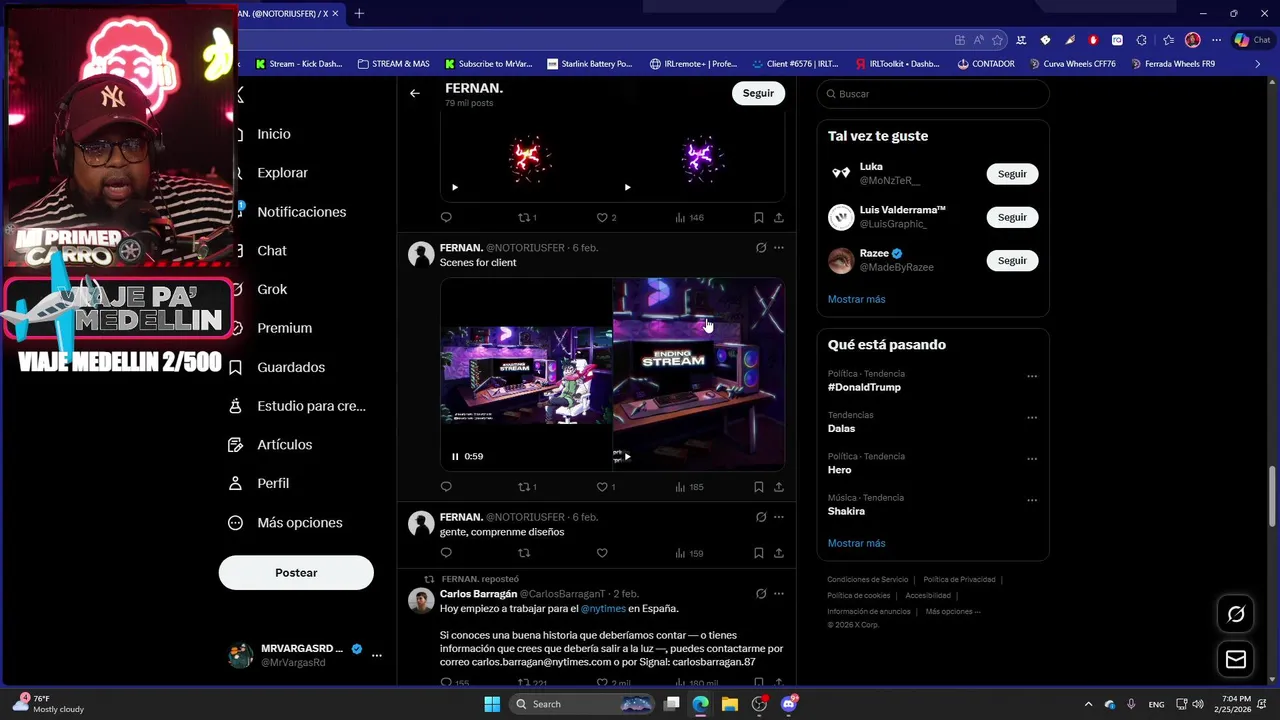Follow Razee @MadeByRazee
This screenshot has height=720, width=1280.
1012,260
